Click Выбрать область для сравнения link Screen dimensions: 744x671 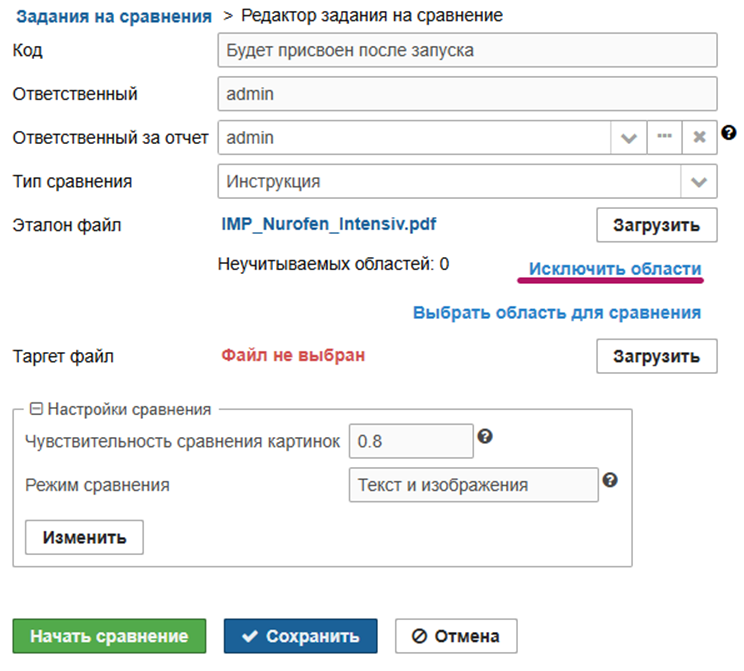coord(557,312)
